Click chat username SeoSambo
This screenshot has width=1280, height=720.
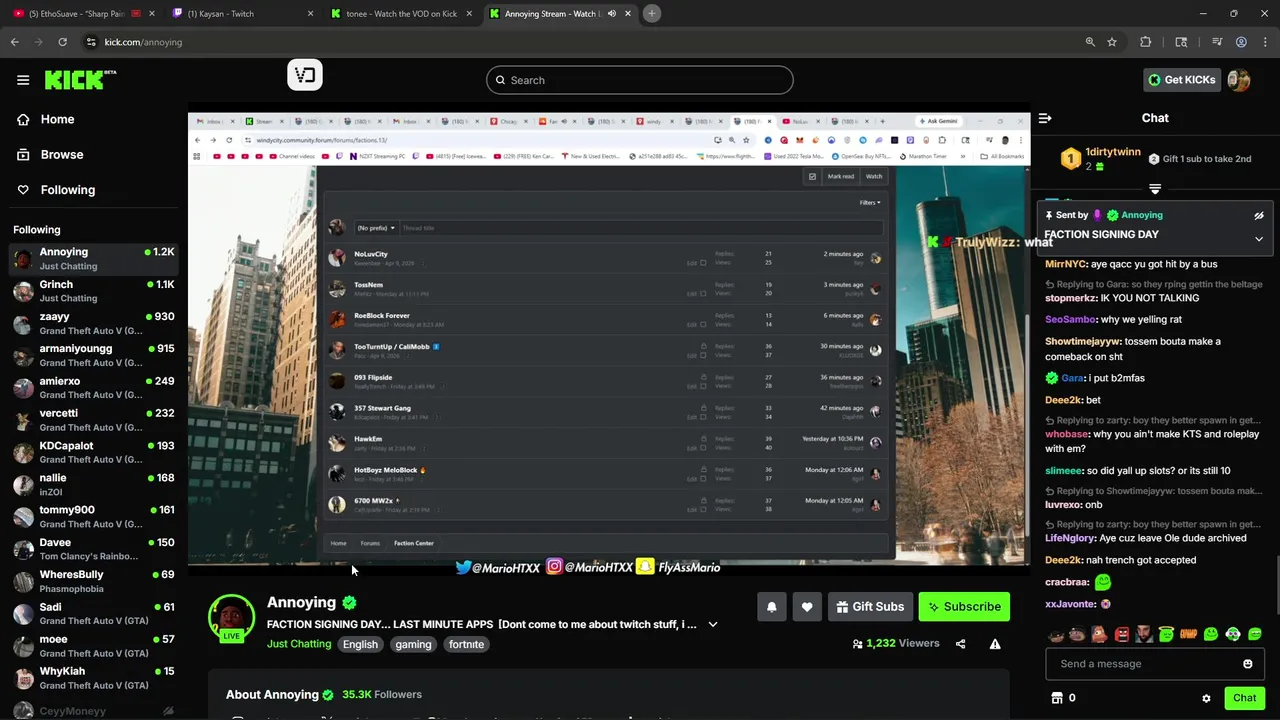pyautogui.click(x=1070, y=319)
